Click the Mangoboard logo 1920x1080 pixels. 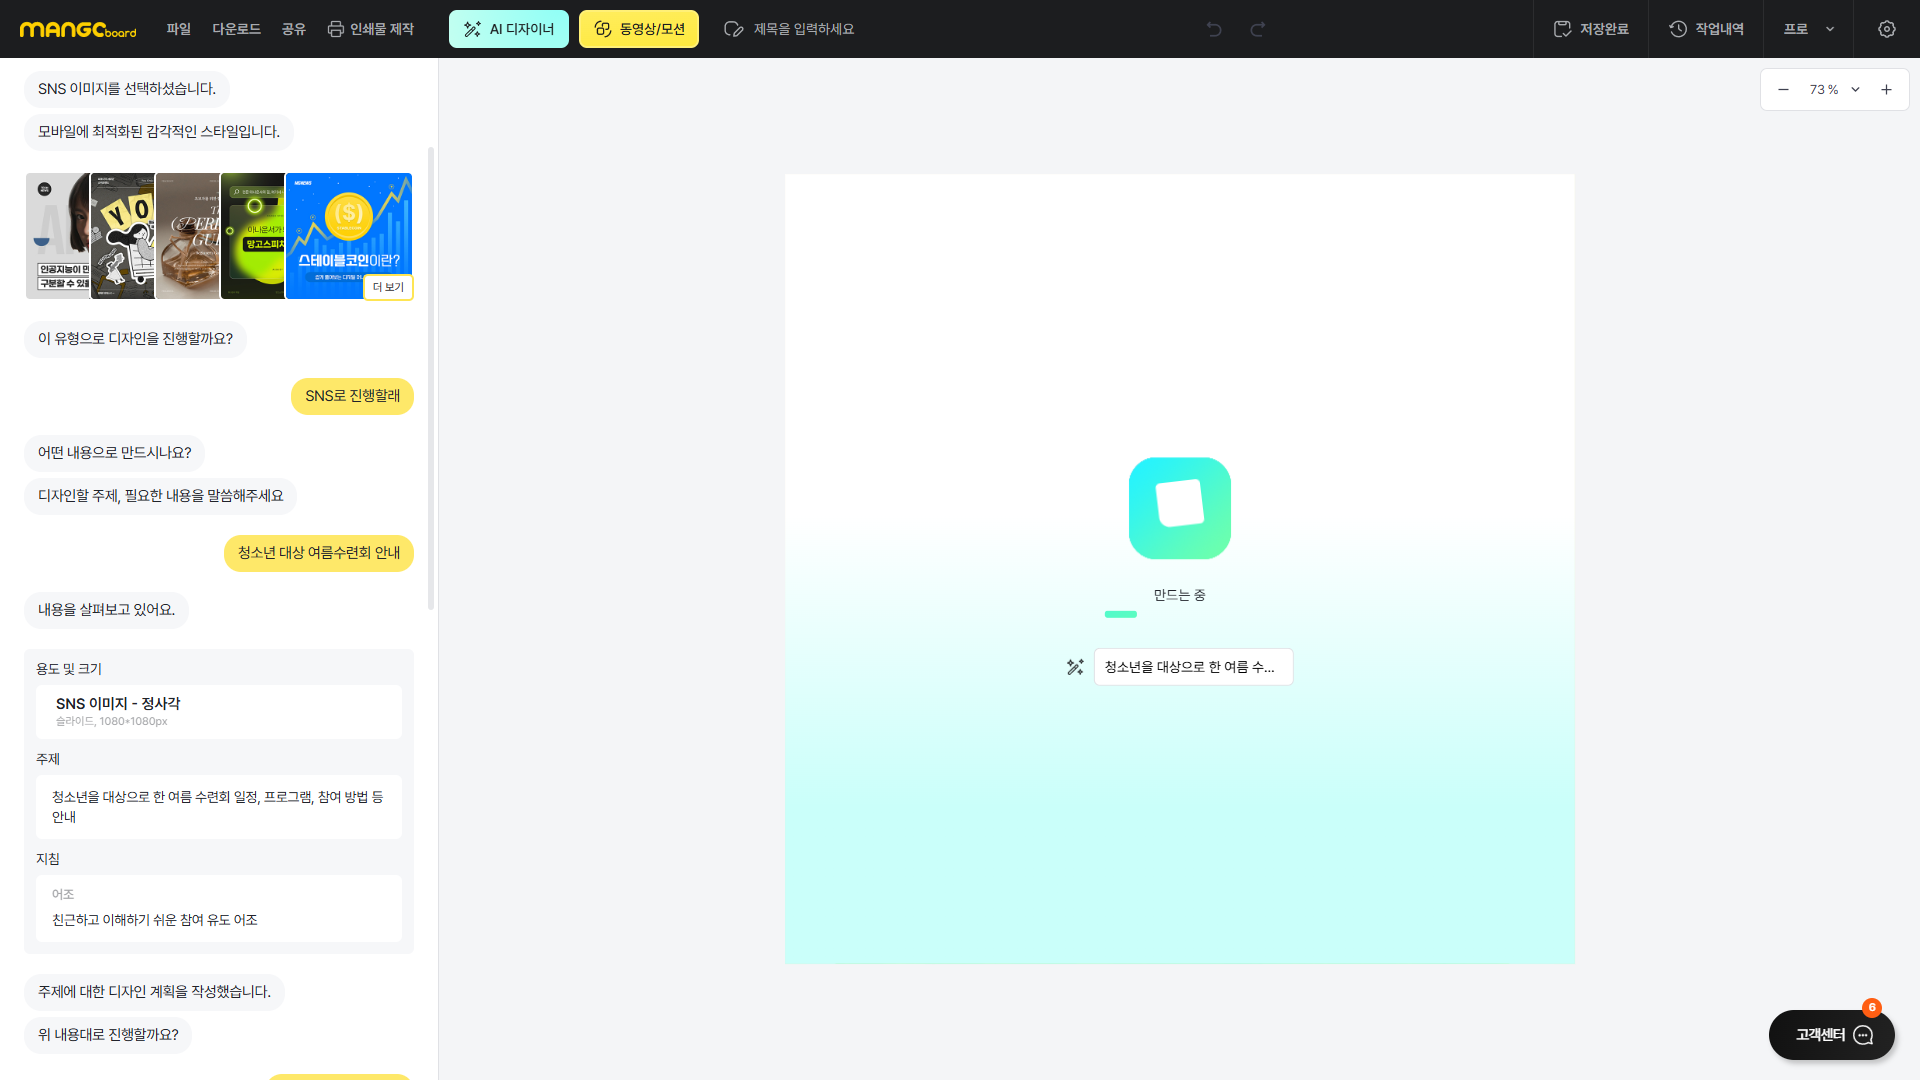tap(78, 29)
